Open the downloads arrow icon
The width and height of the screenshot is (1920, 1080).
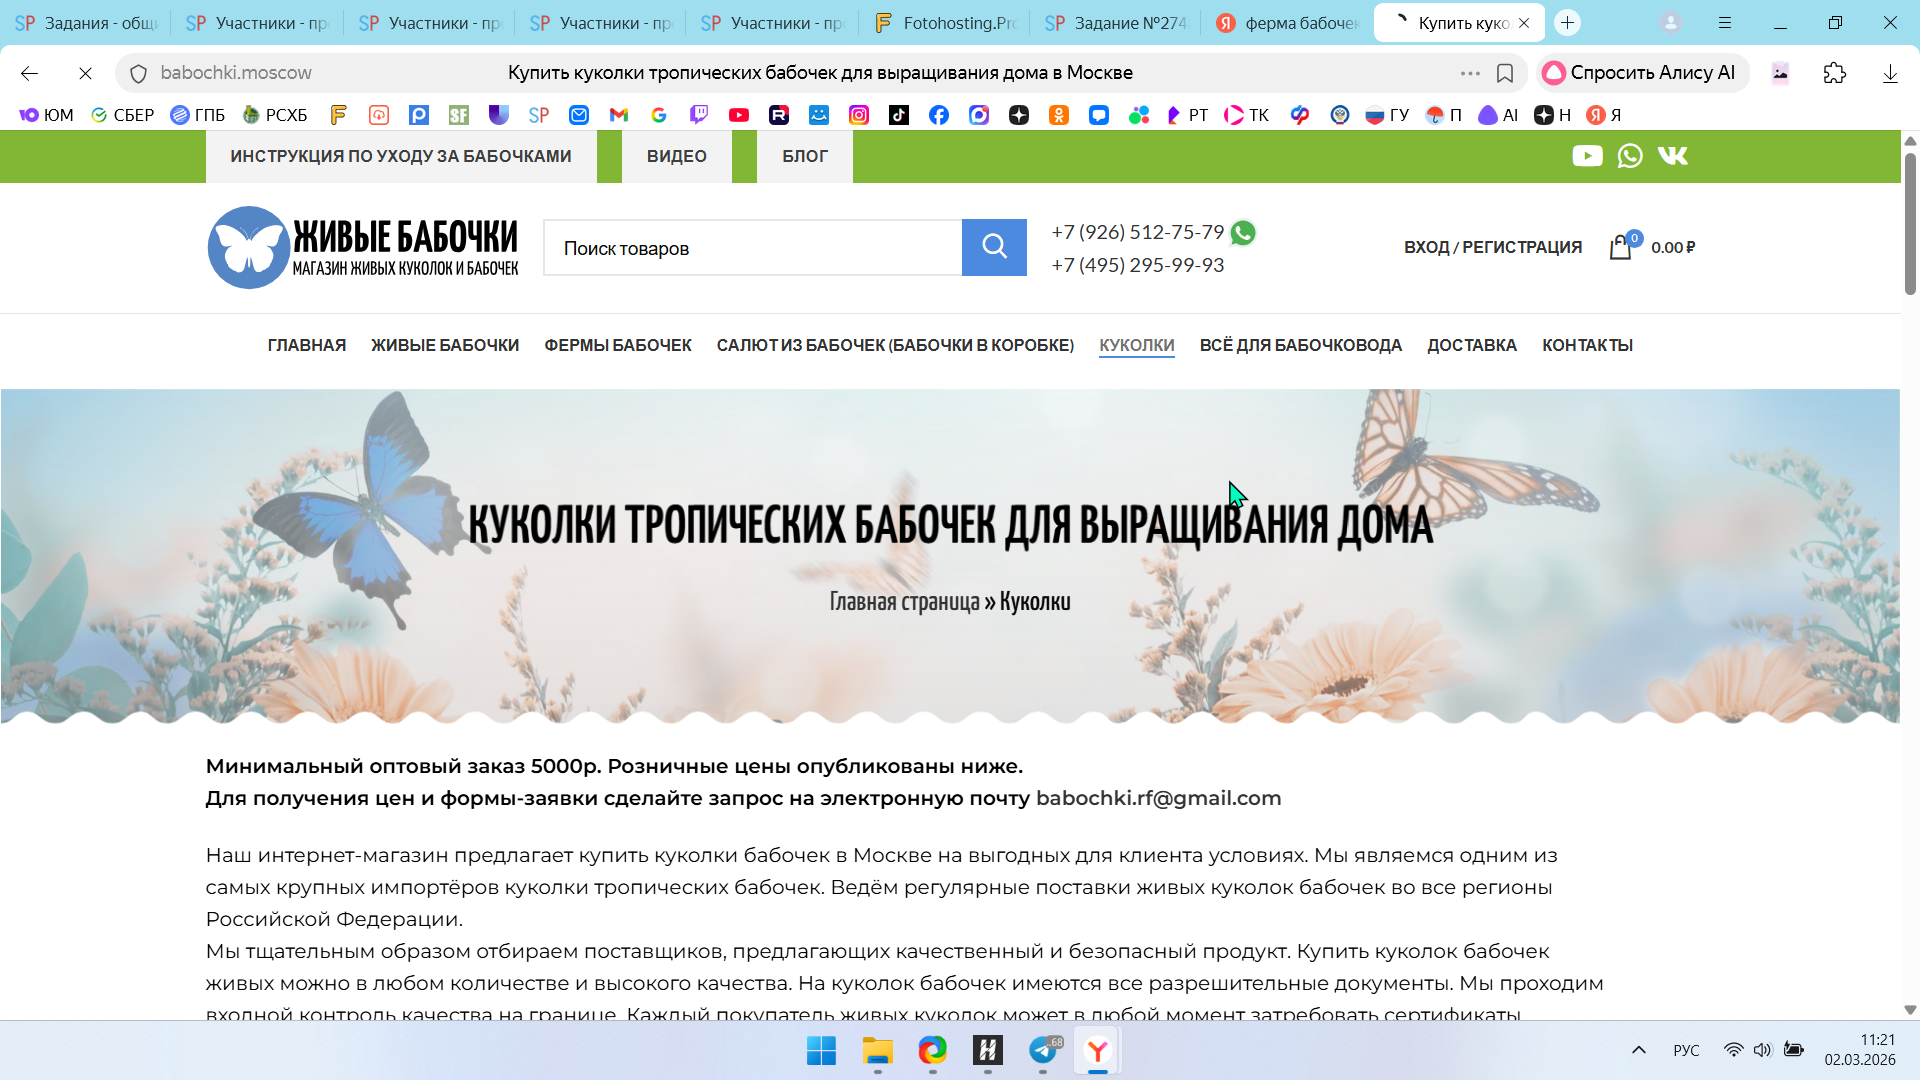[x=1890, y=73]
